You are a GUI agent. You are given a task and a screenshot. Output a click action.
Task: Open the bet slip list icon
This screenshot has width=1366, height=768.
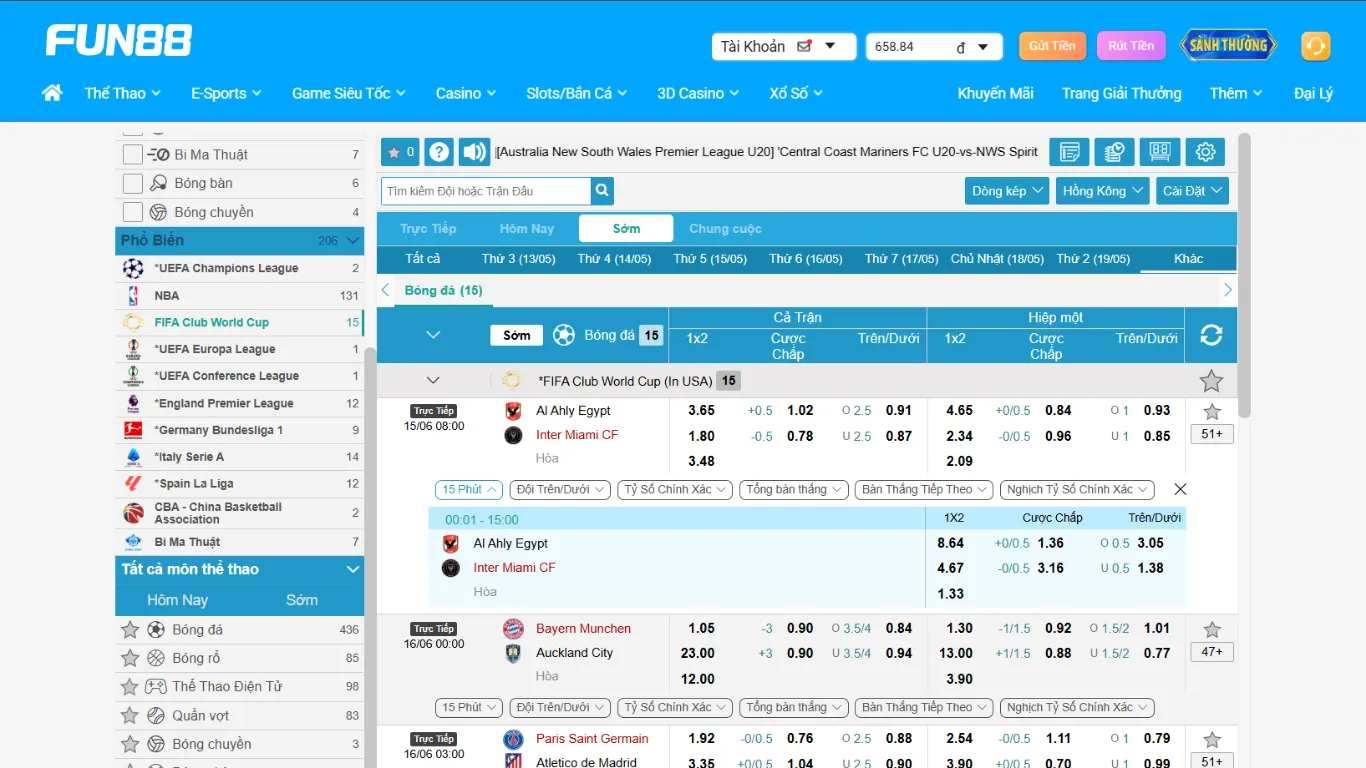coord(1069,152)
